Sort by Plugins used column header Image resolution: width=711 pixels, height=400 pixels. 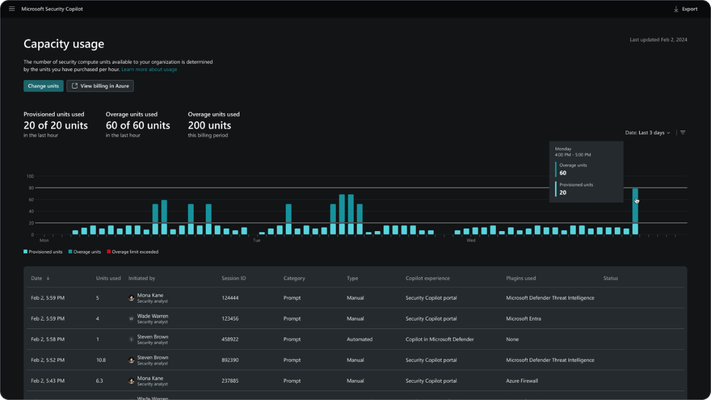pyautogui.click(x=521, y=278)
